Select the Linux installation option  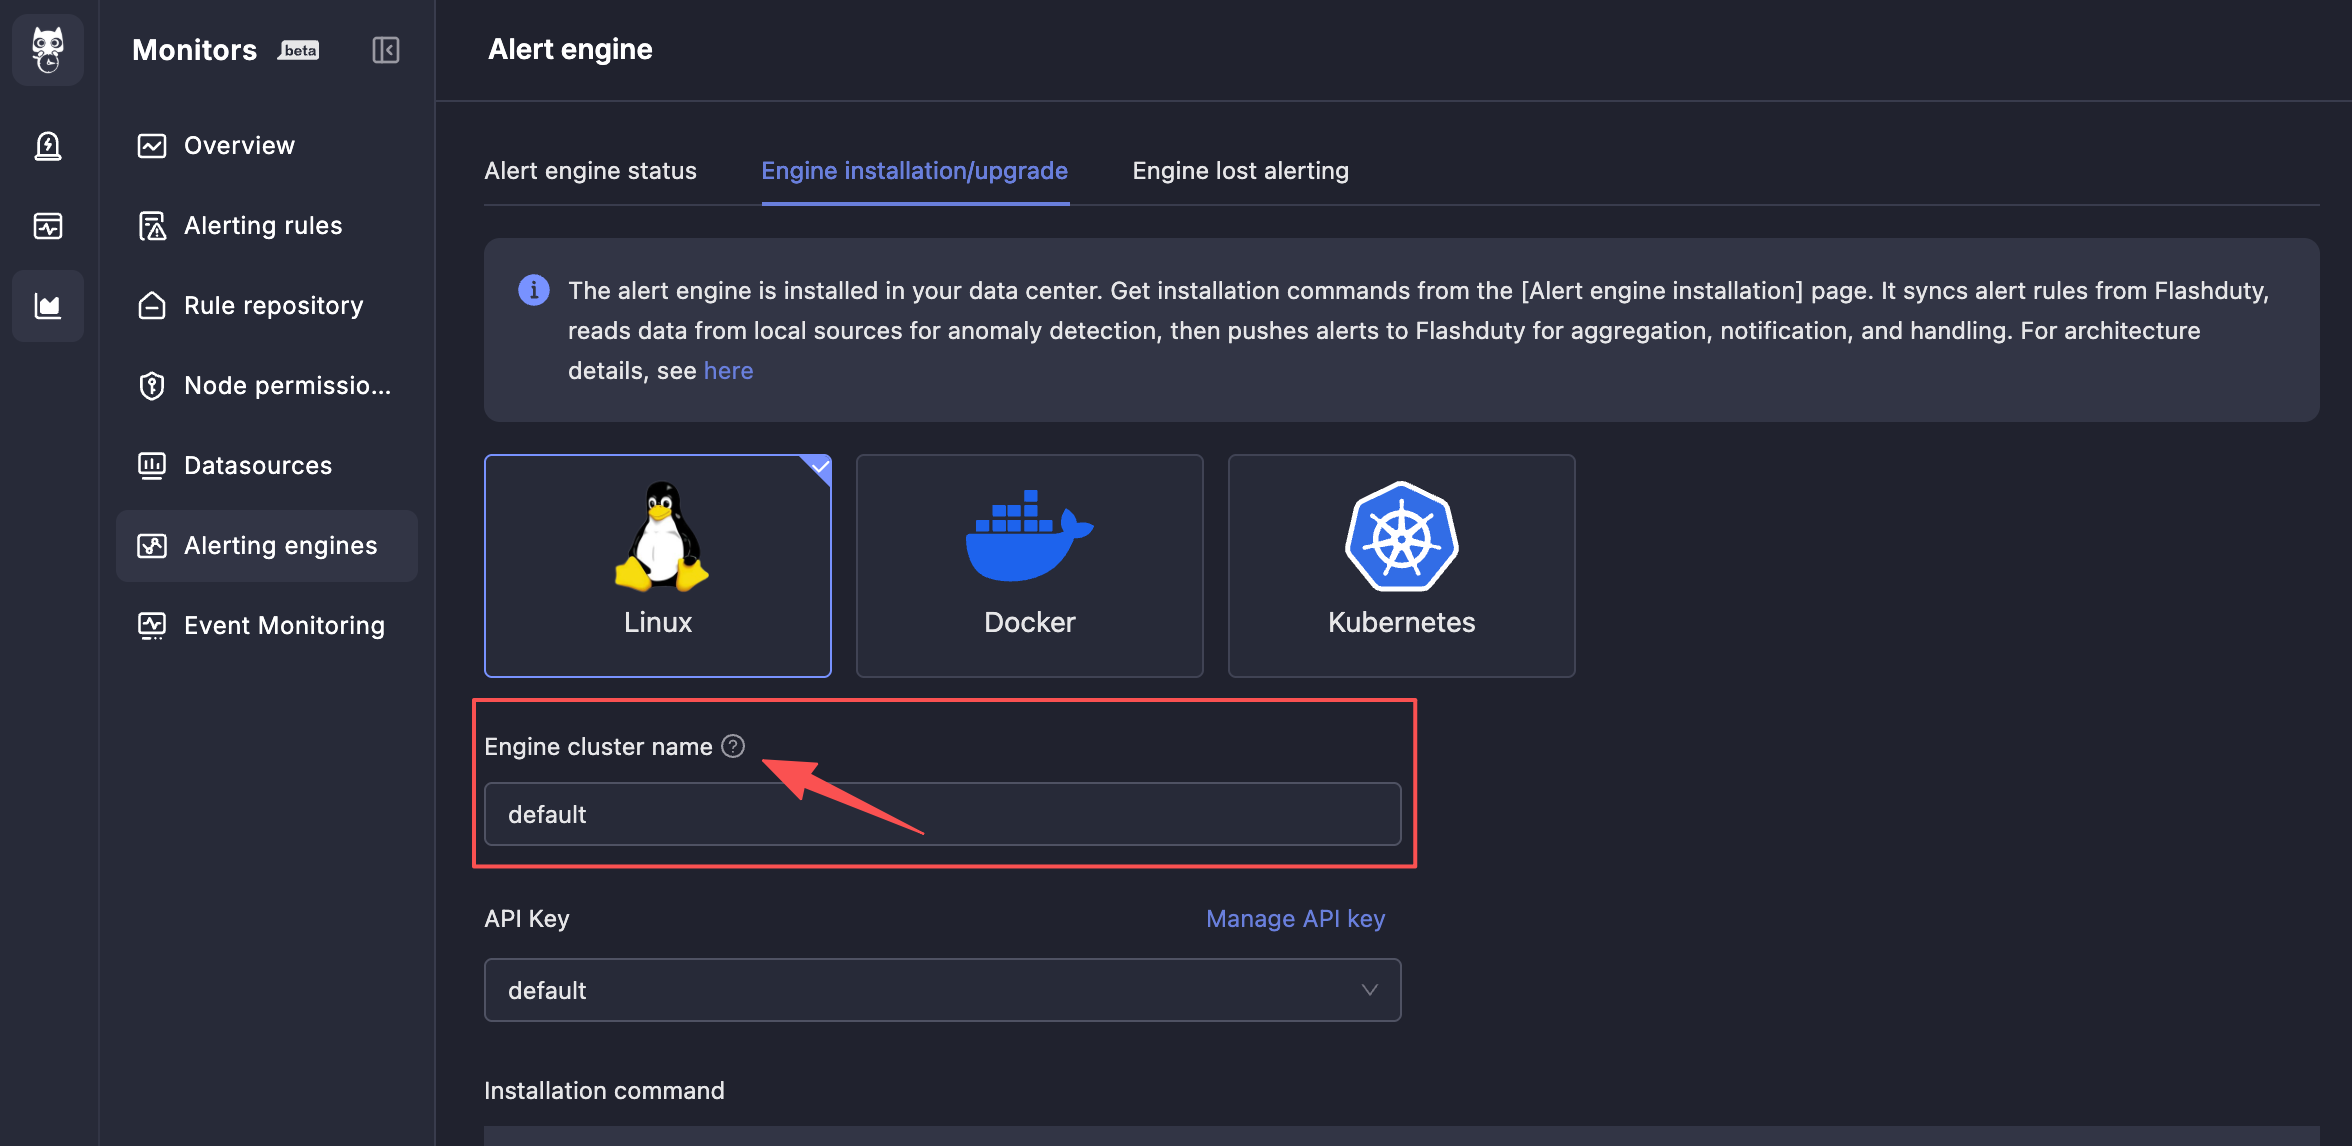click(x=657, y=565)
